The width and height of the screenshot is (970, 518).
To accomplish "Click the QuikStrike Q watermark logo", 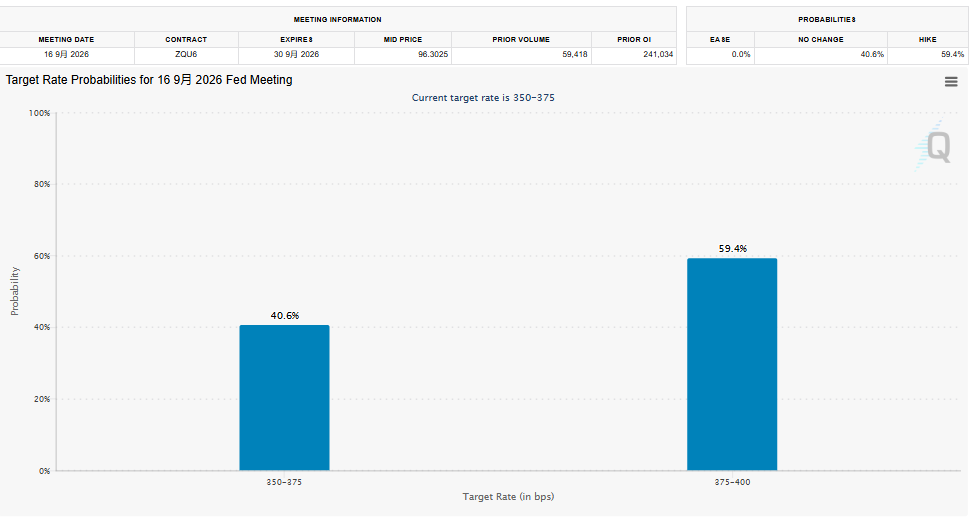I will 933,146.
